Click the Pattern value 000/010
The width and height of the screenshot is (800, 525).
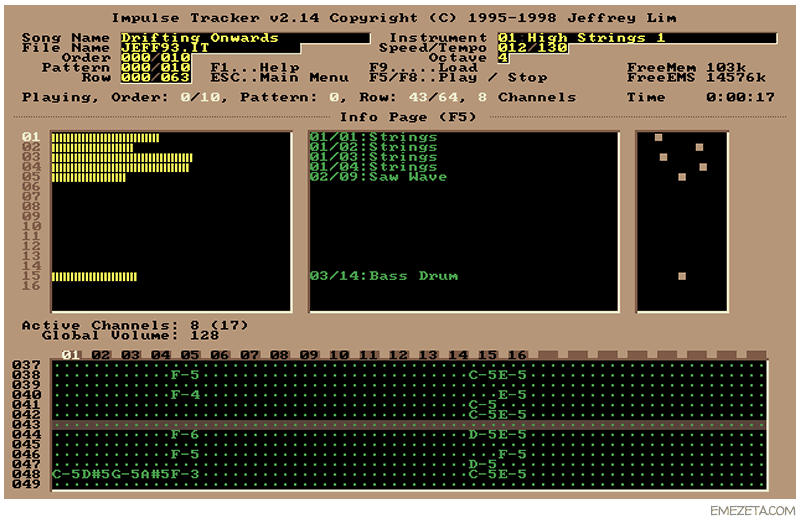156,67
